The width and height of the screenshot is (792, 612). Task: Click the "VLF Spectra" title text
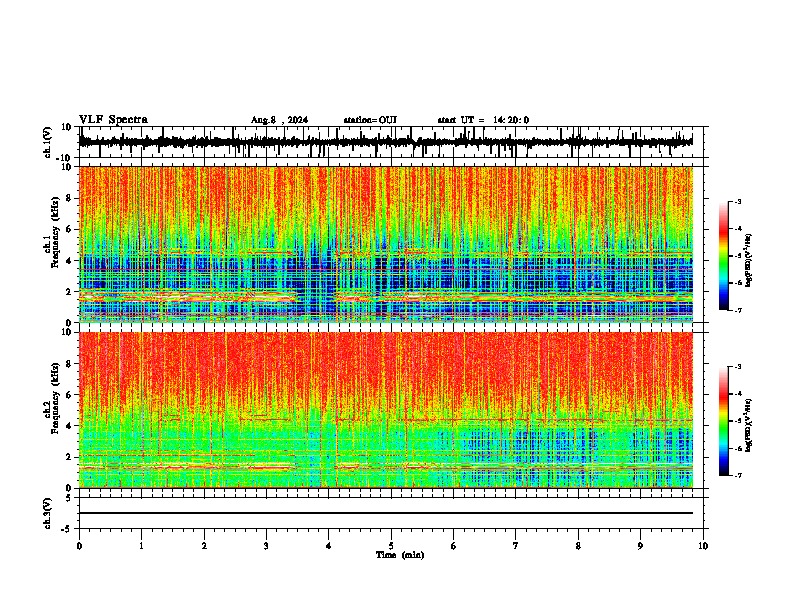coord(113,120)
